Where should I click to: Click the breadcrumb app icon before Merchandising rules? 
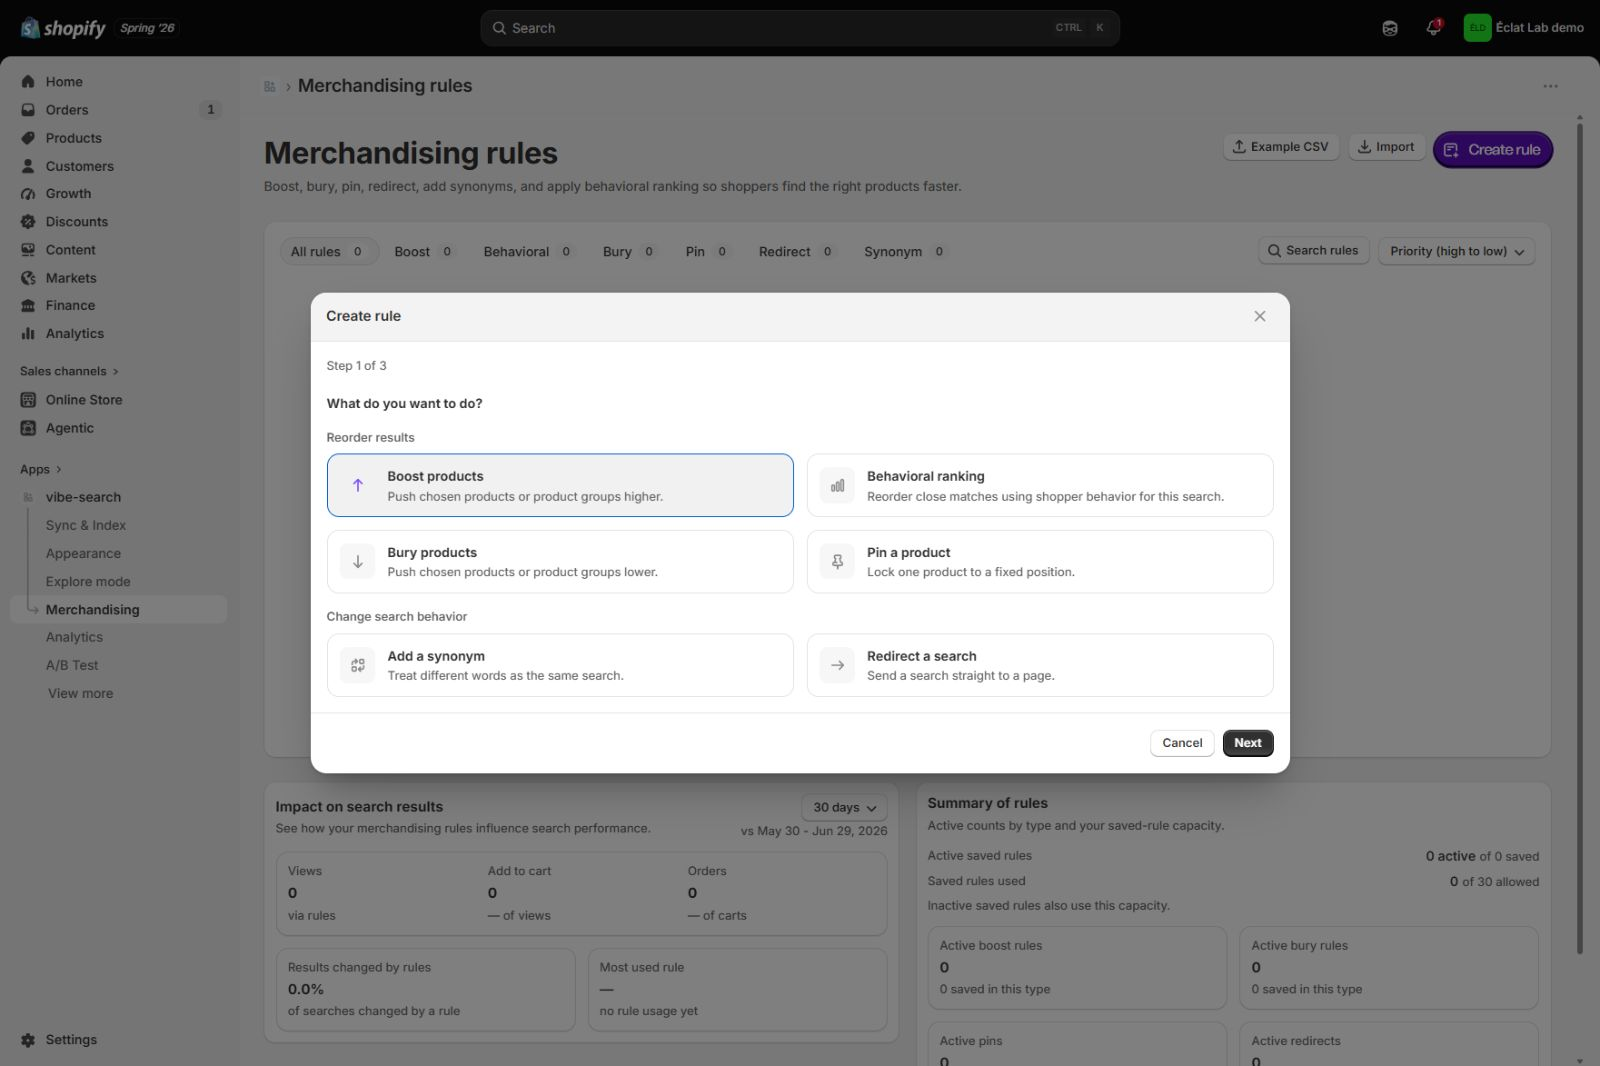[x=270, y=86]
